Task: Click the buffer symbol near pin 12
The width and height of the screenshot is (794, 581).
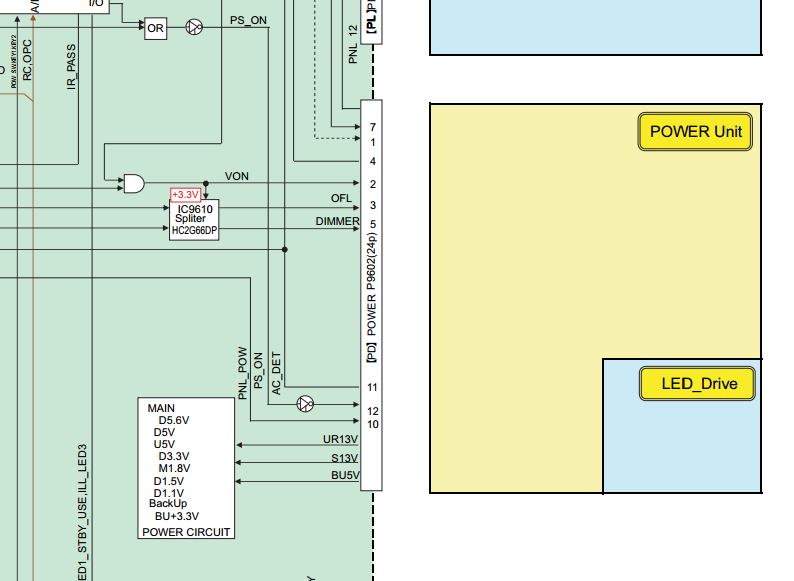Action: point(305,404)
